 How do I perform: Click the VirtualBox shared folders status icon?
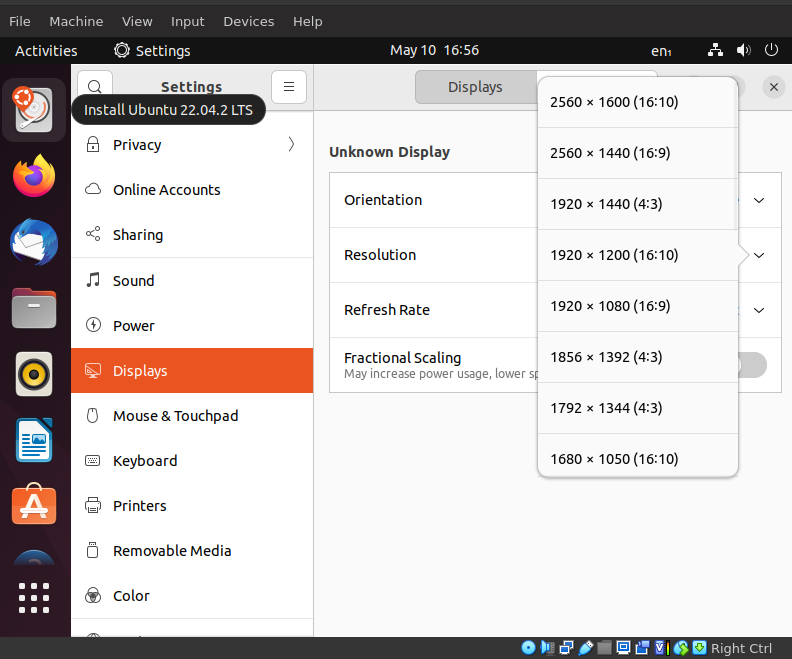[604, 647]
